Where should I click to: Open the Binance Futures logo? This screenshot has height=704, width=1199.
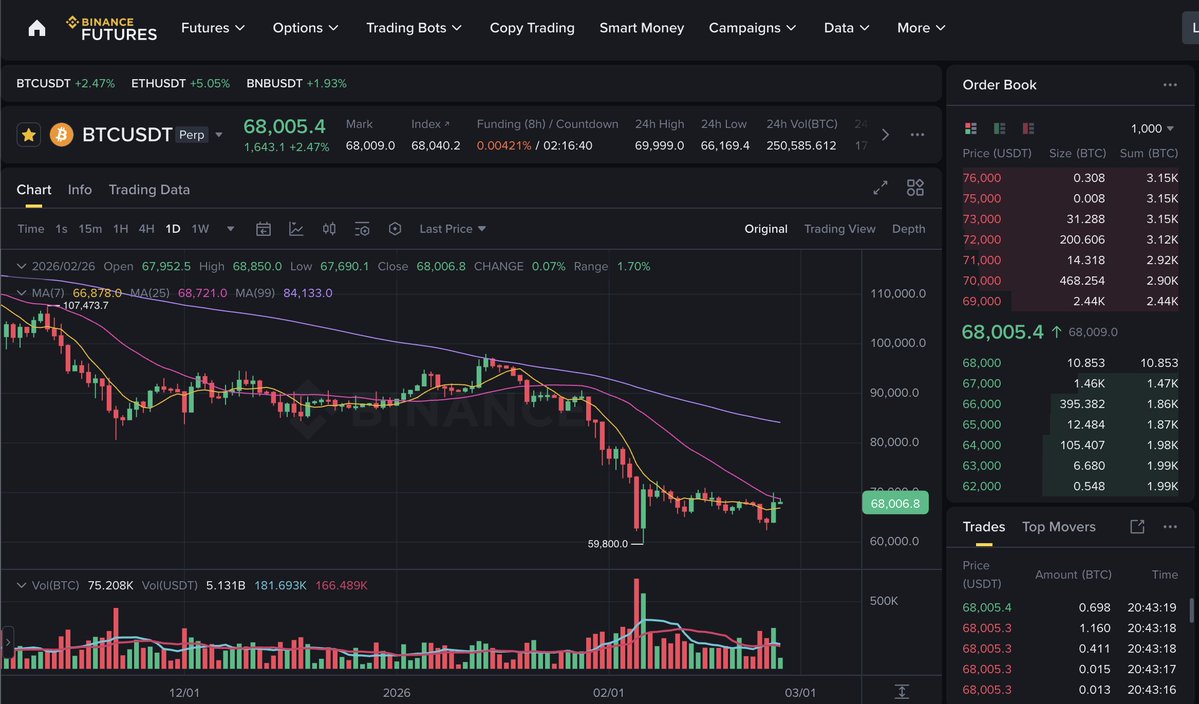pos(112,28)
